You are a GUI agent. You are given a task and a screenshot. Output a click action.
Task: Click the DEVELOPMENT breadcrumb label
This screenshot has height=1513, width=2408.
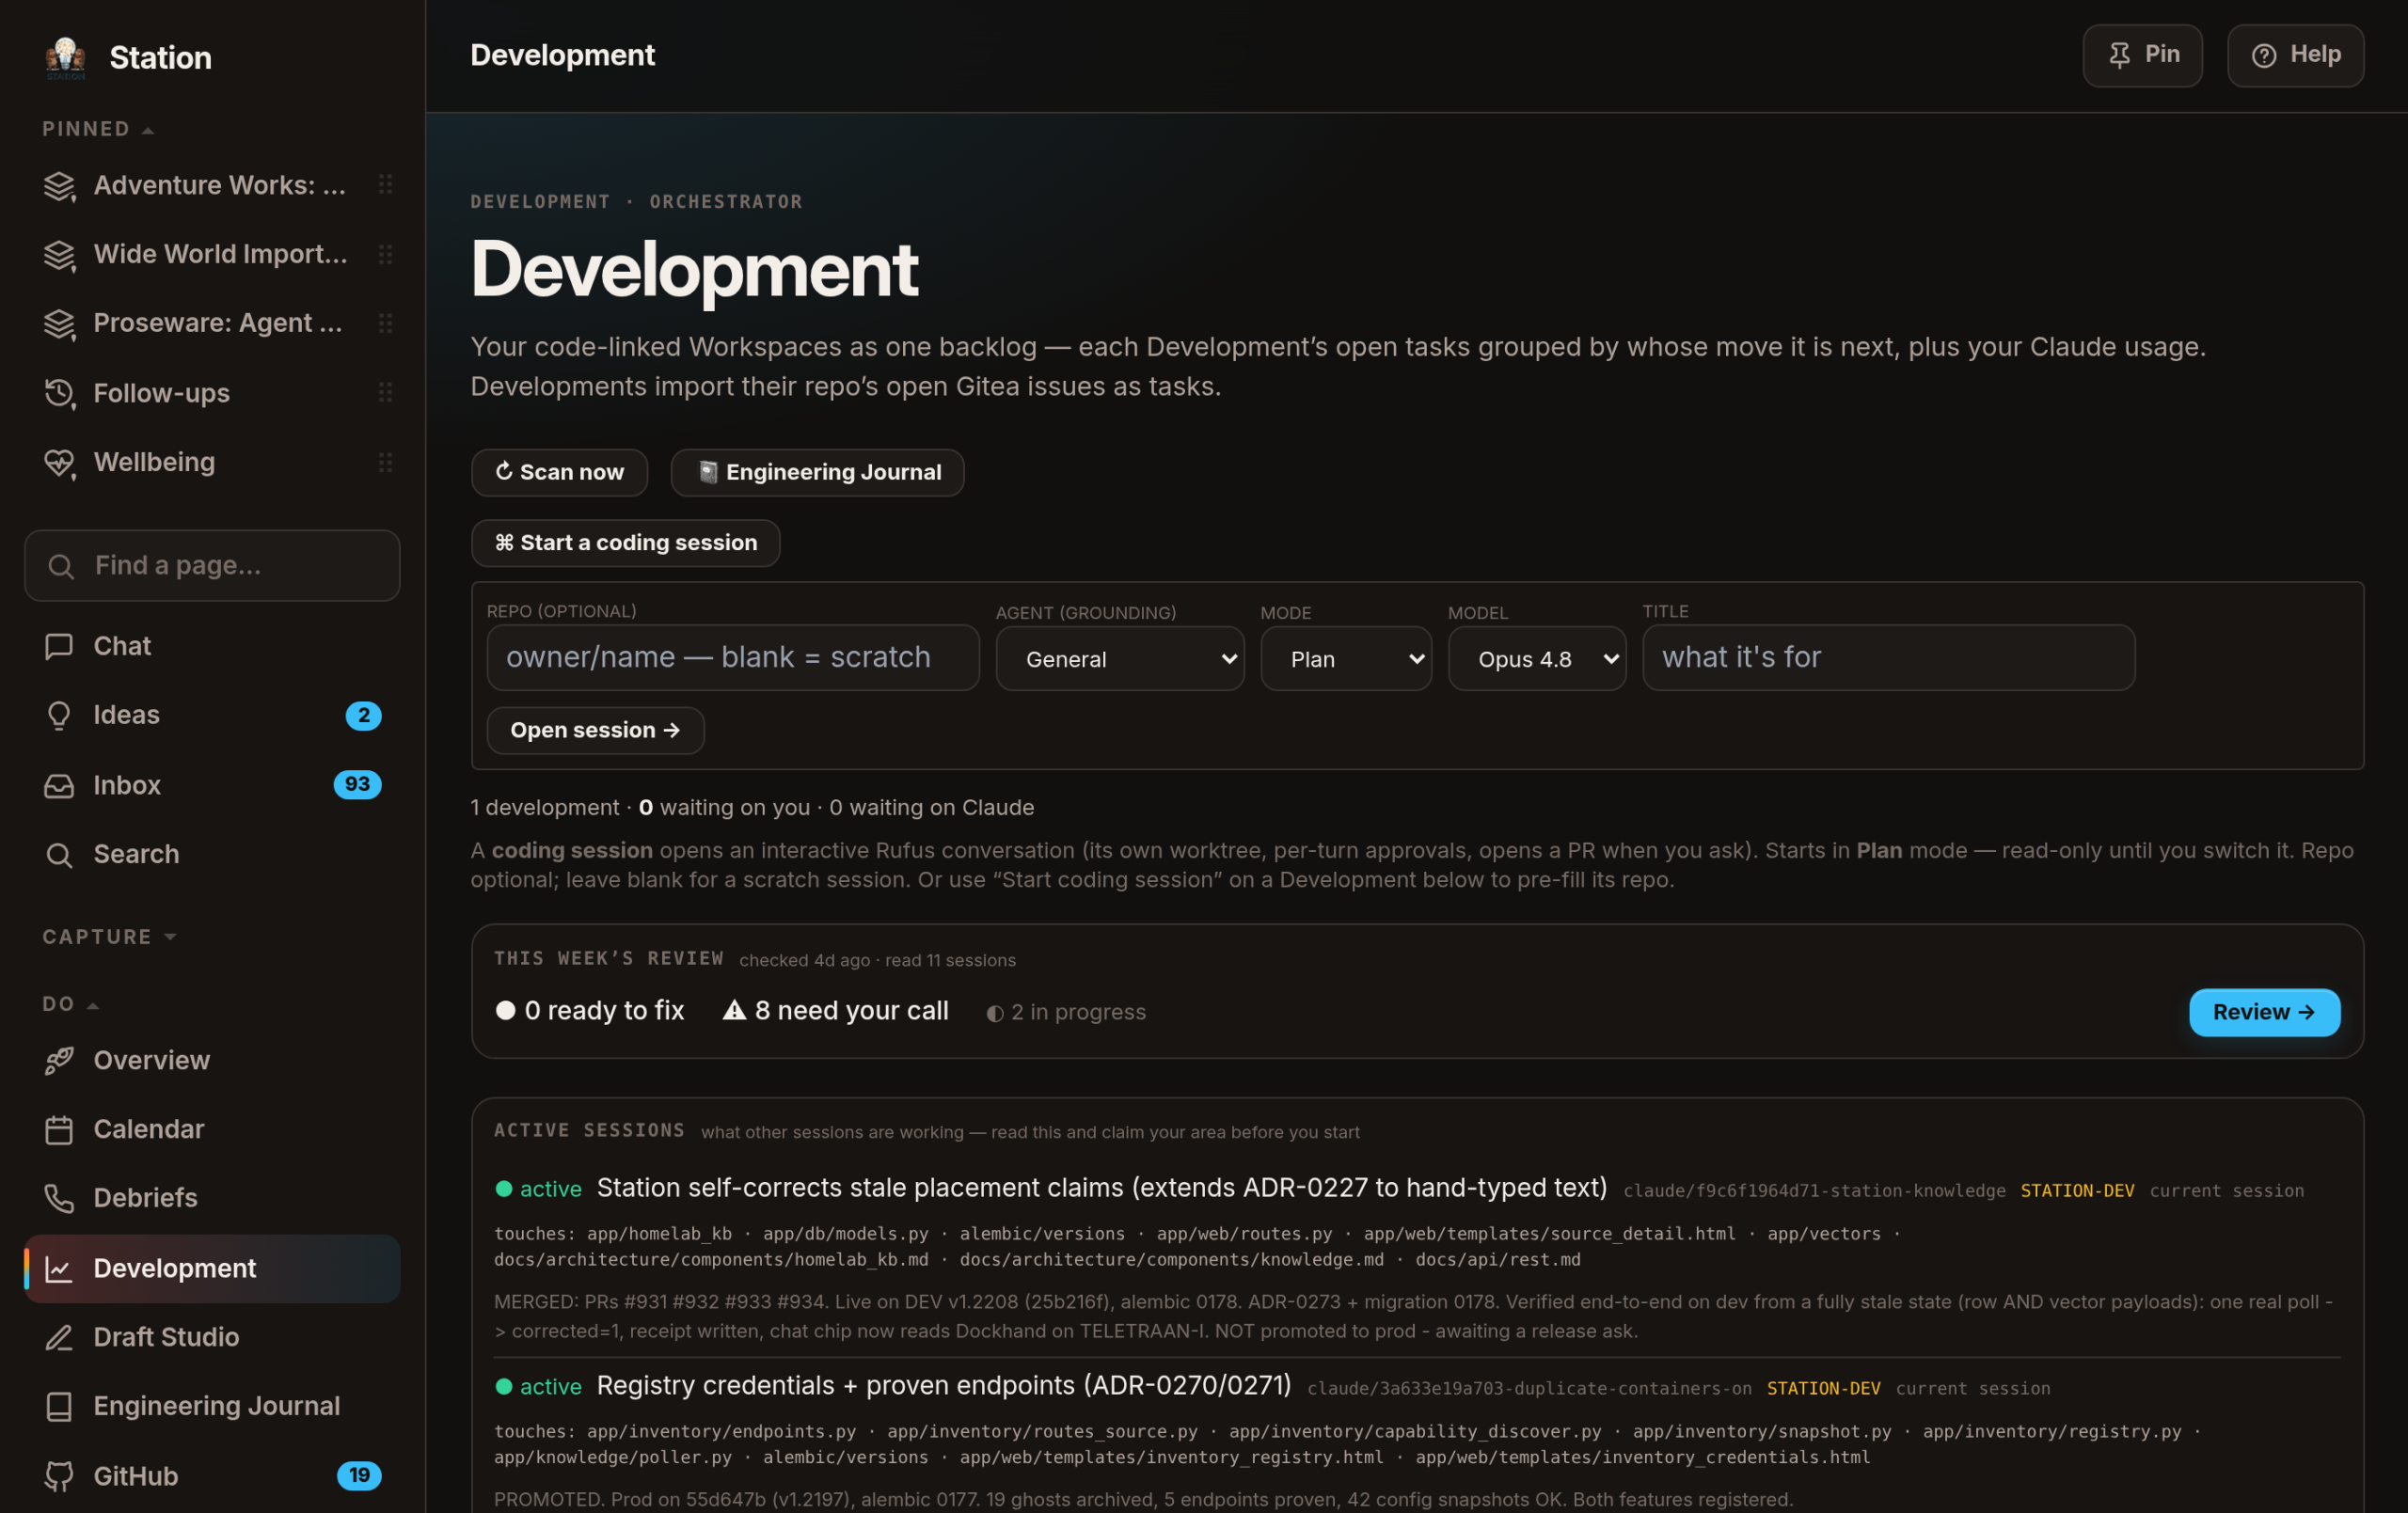coord(541,202)
